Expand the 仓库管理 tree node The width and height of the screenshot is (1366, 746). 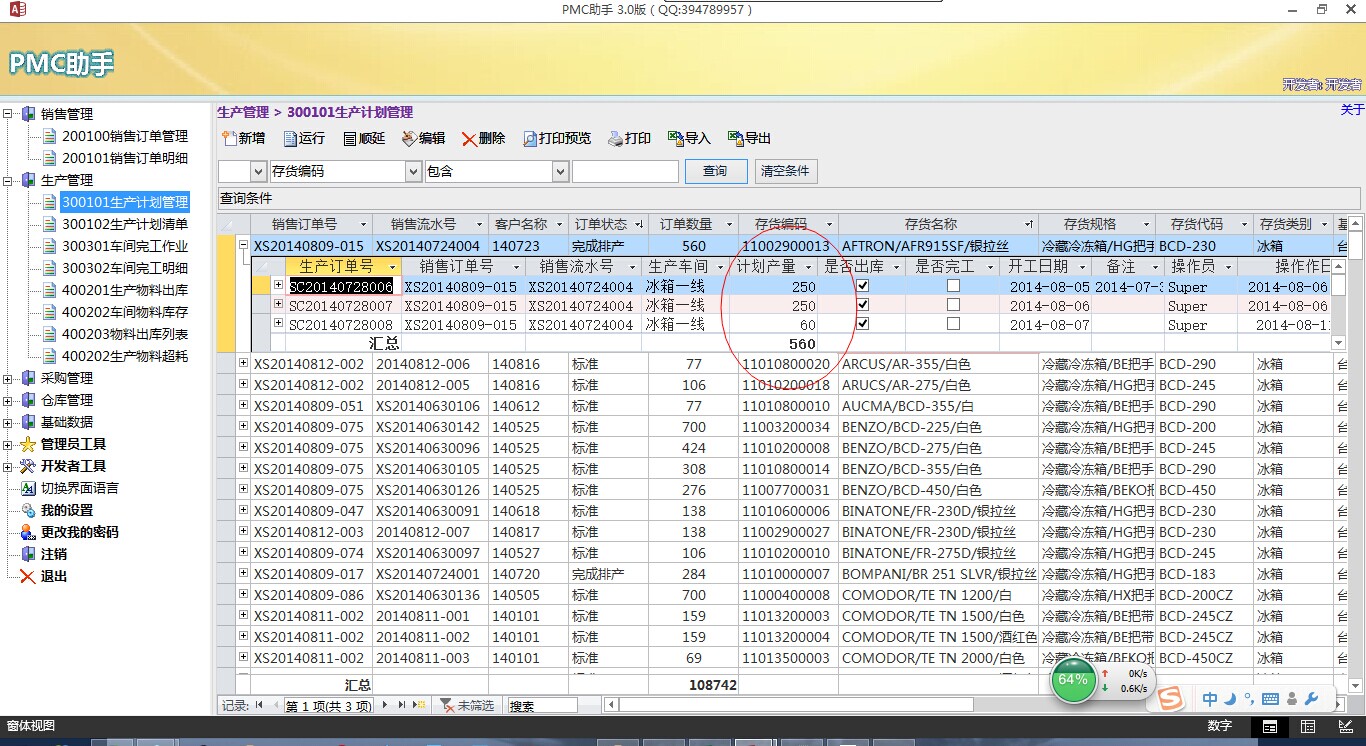pyautogui.click(x=9, y=400)
